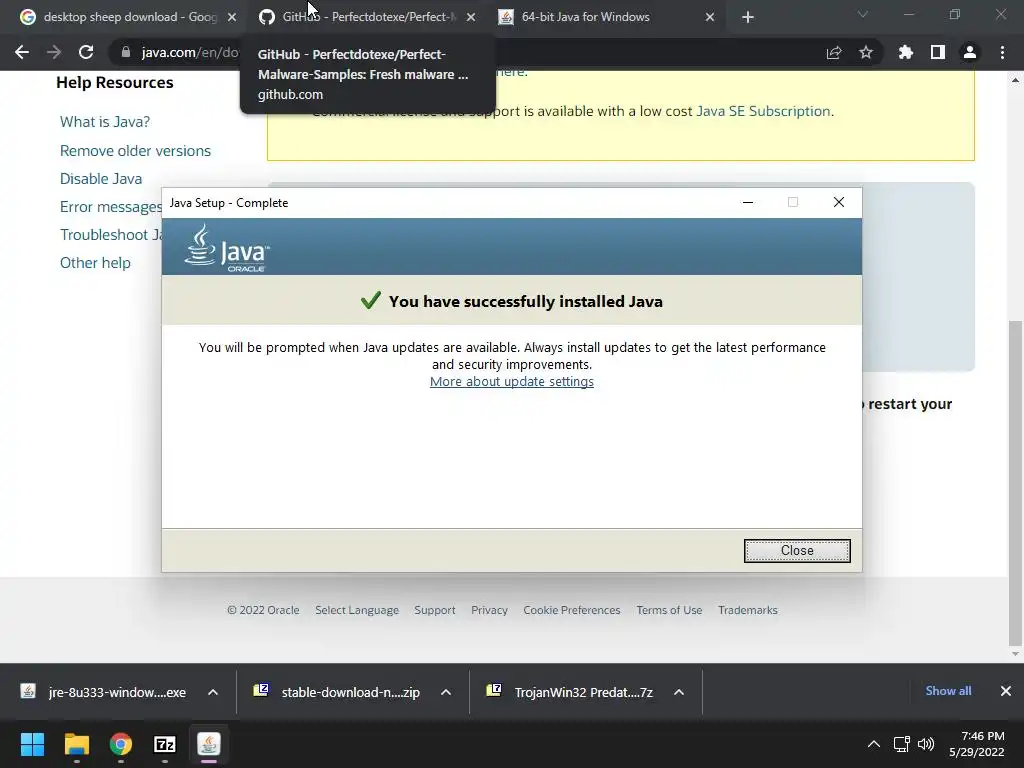Image resolution: width=1024 pixels, height=768 pixels.
Task: Close the GitHub Perfectdotexe tab
Action: coord(471,18)
